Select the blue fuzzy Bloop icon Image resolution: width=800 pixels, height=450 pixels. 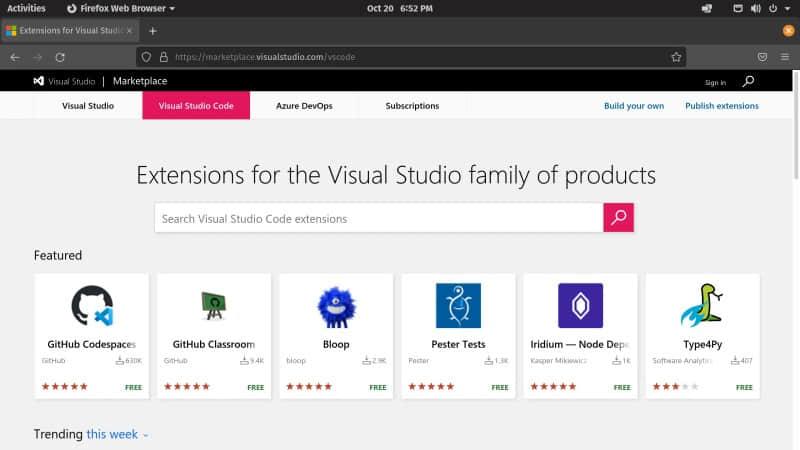tap(335, 306)
